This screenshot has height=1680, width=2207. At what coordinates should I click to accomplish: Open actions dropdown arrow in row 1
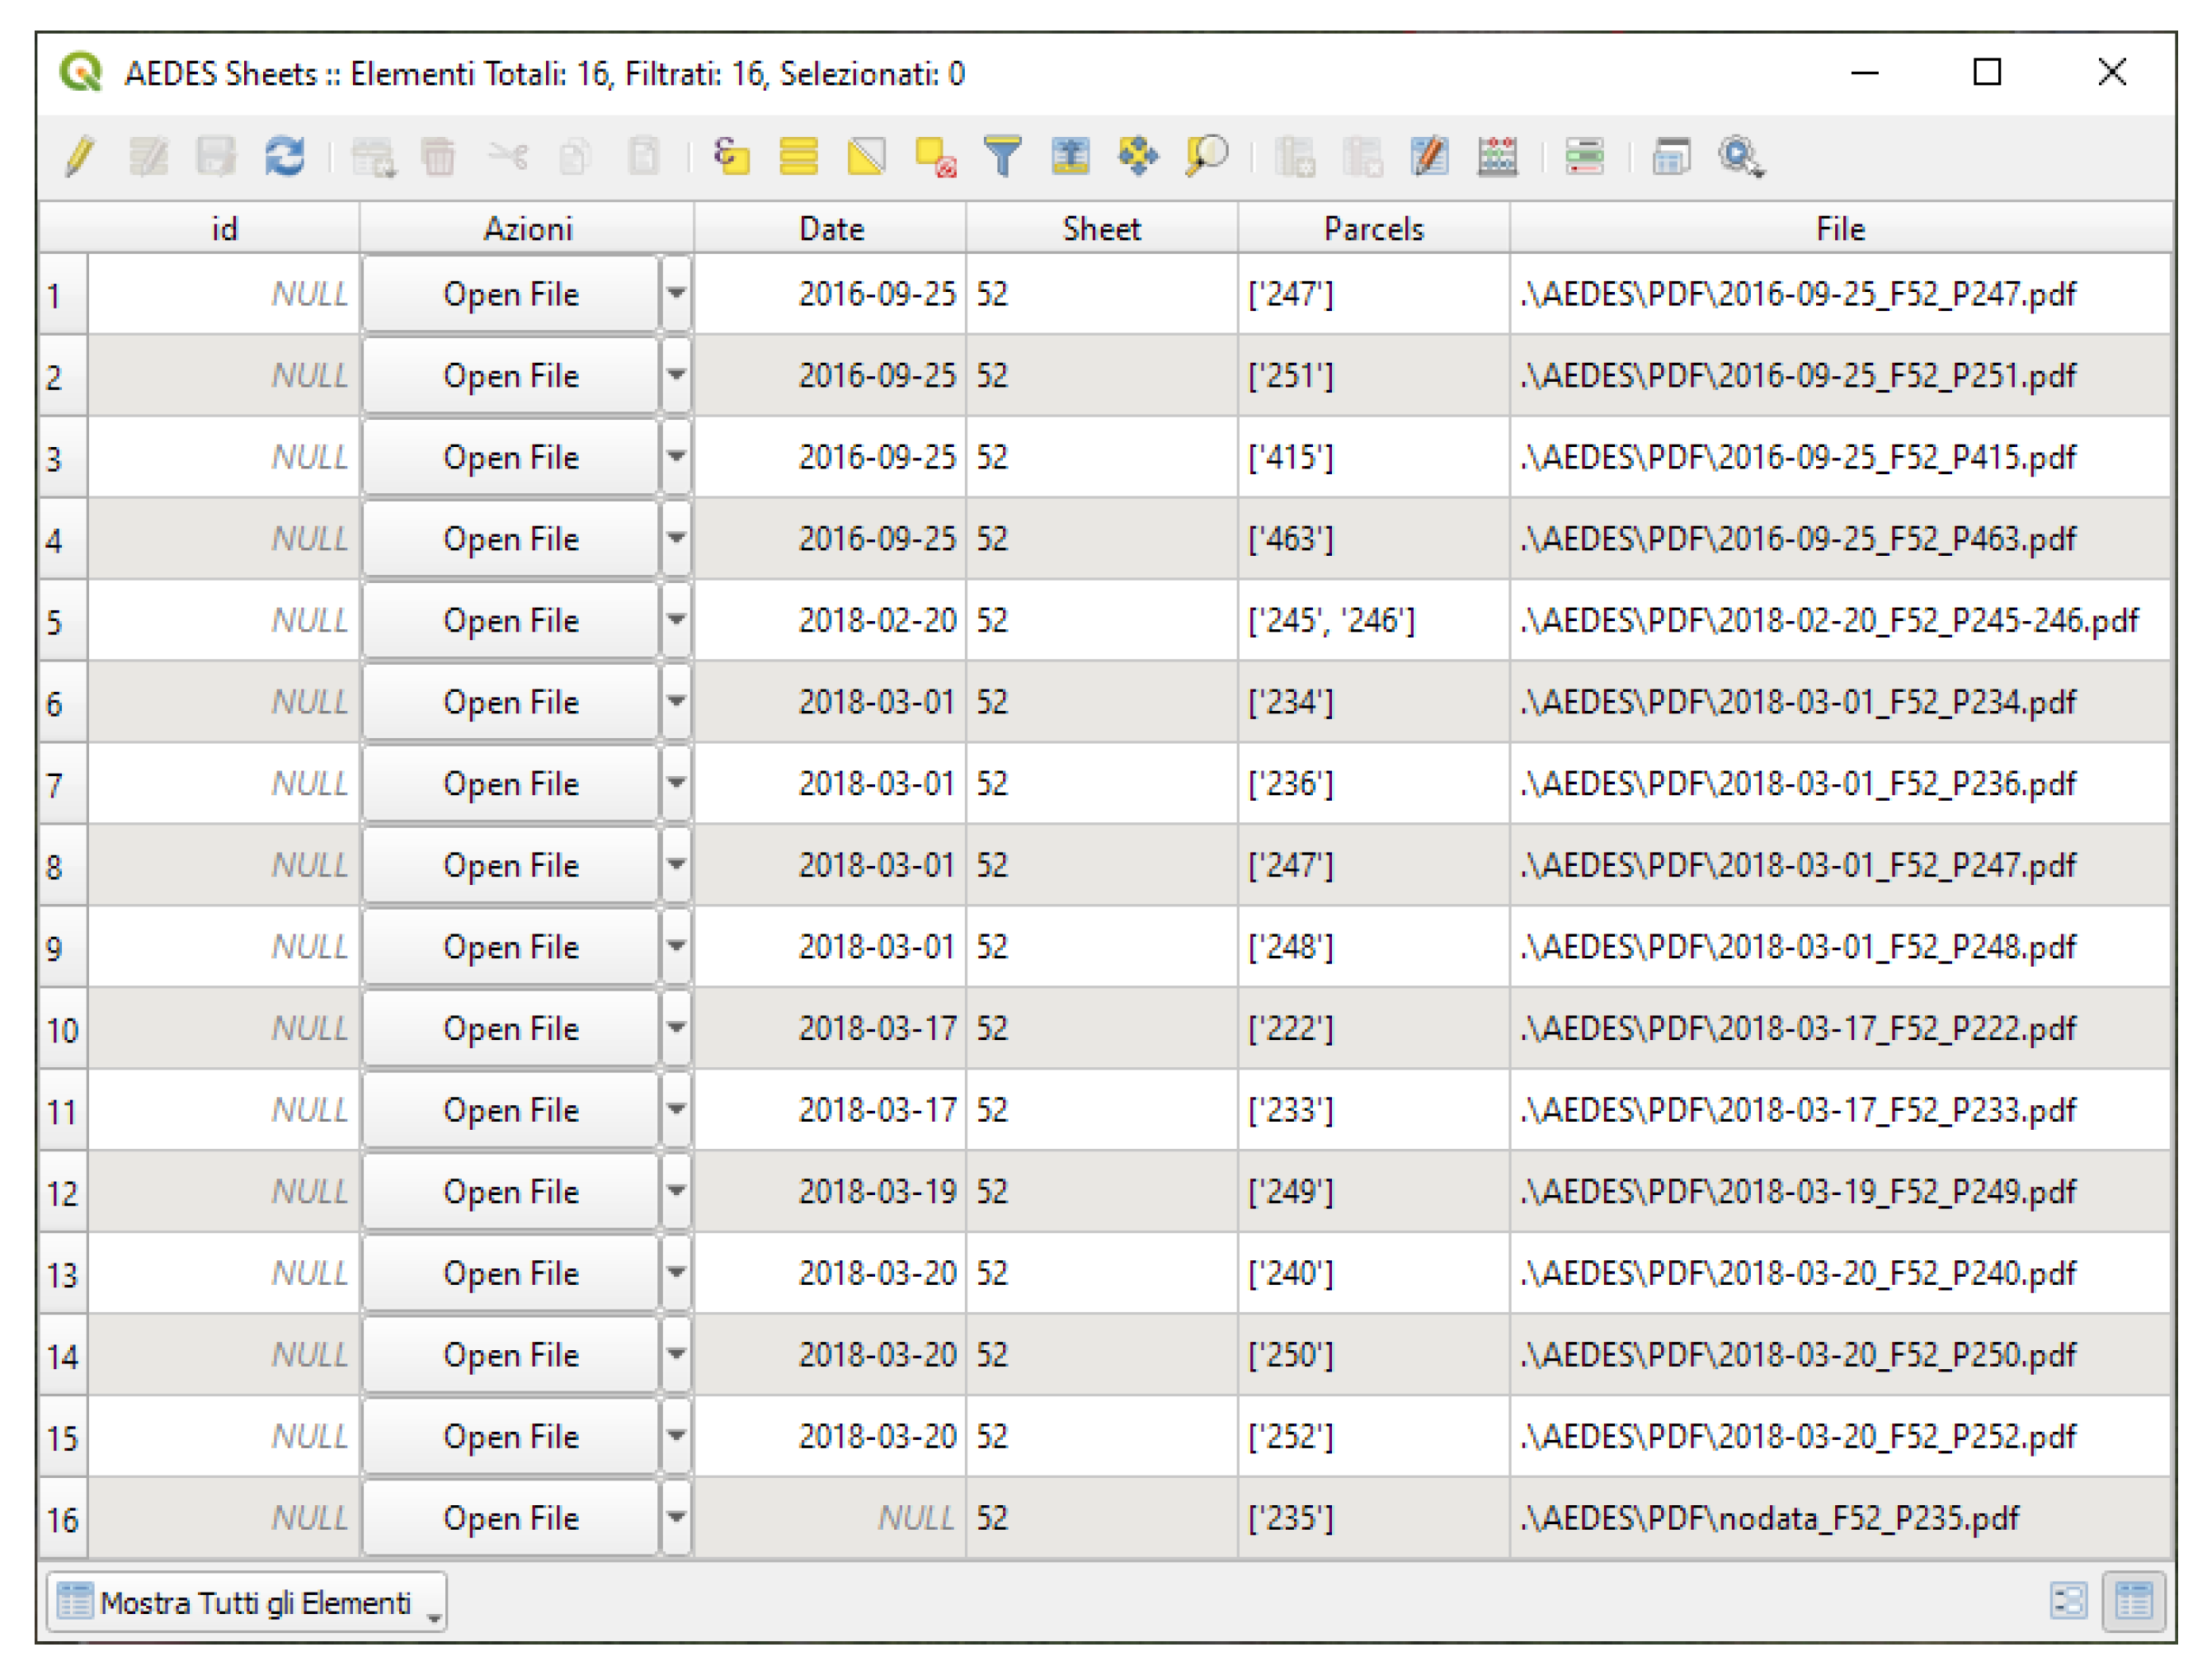click(676, 293)
